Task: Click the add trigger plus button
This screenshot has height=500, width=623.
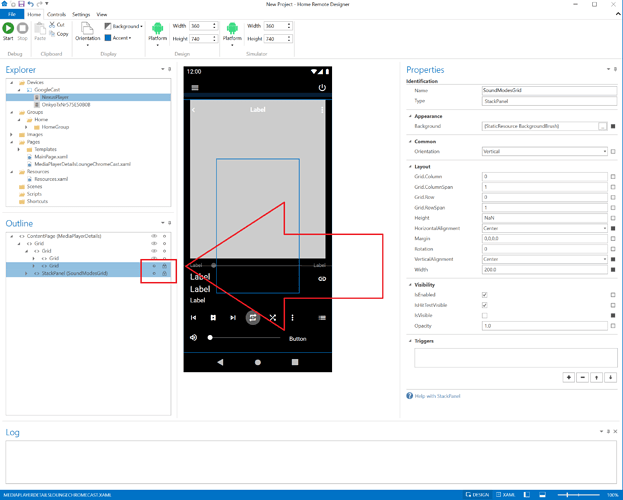Action: [569, 378]
